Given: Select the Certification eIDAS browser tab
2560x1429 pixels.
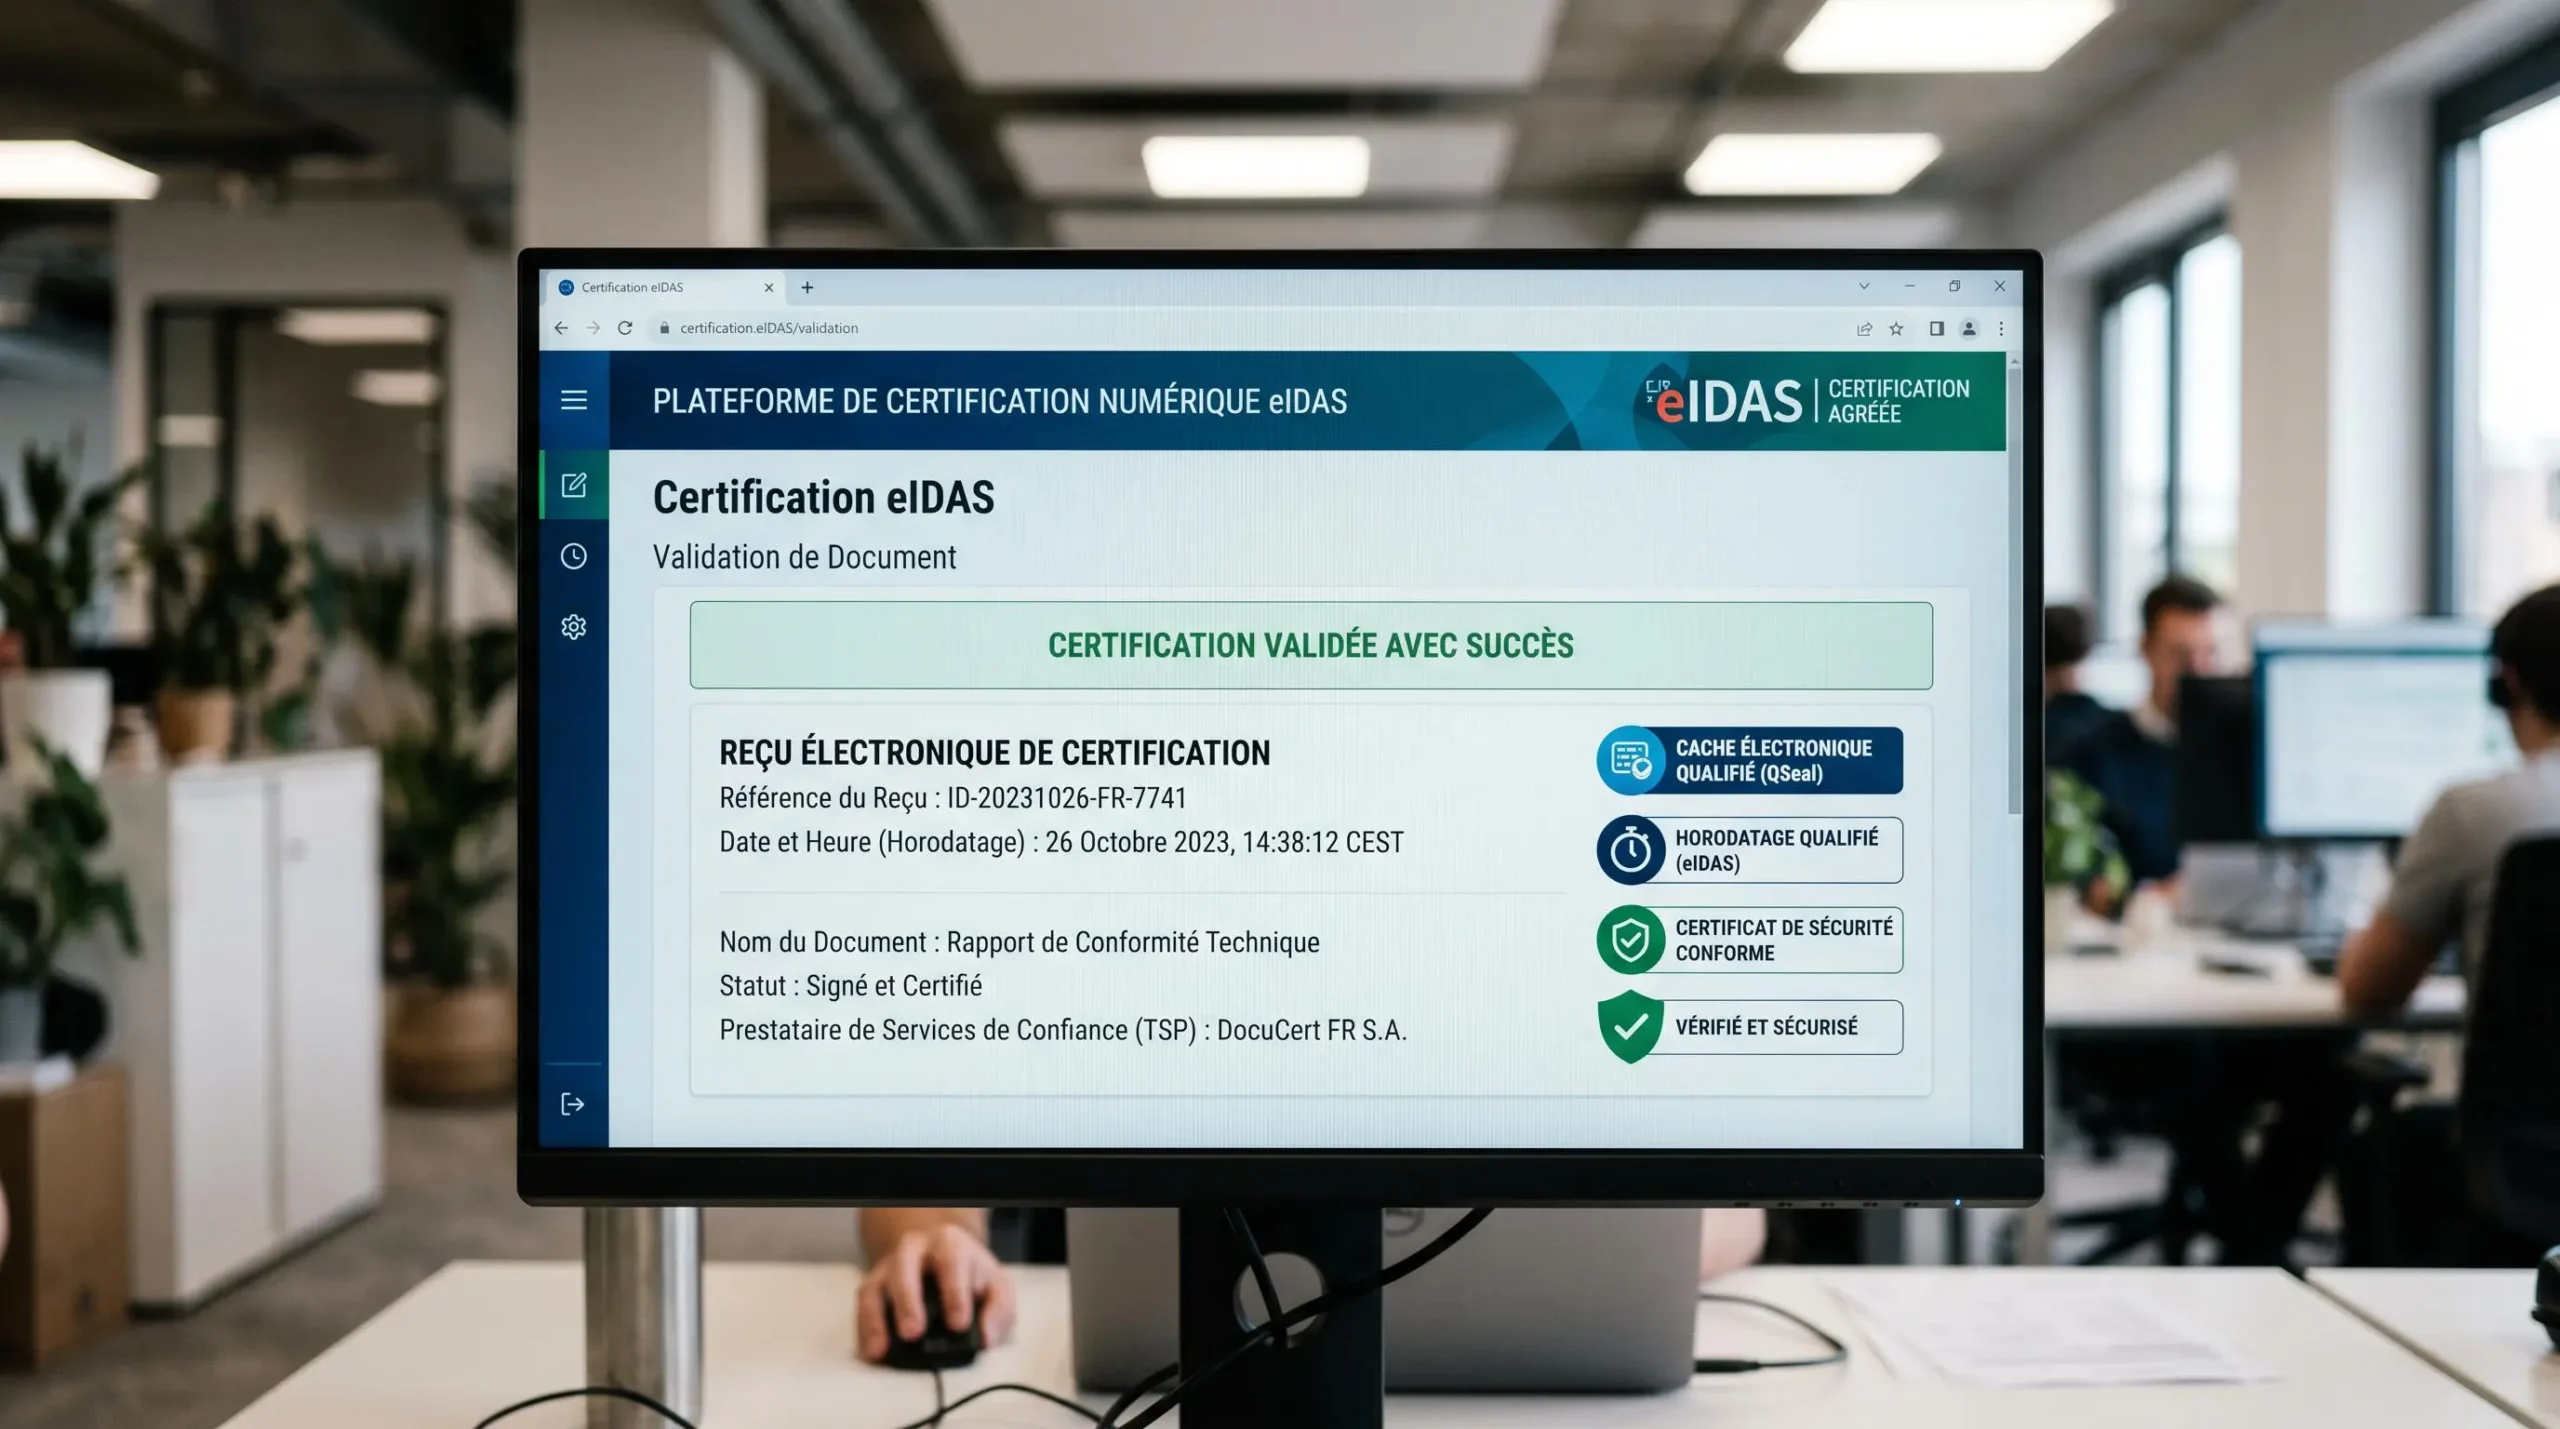Looking at the screenshot, I should [666, 288].
